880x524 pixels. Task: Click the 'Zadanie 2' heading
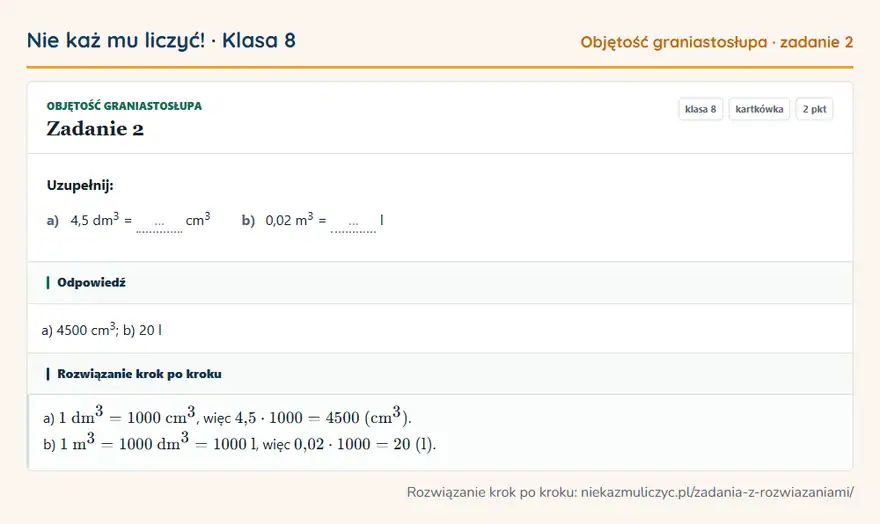click(95, 129)
